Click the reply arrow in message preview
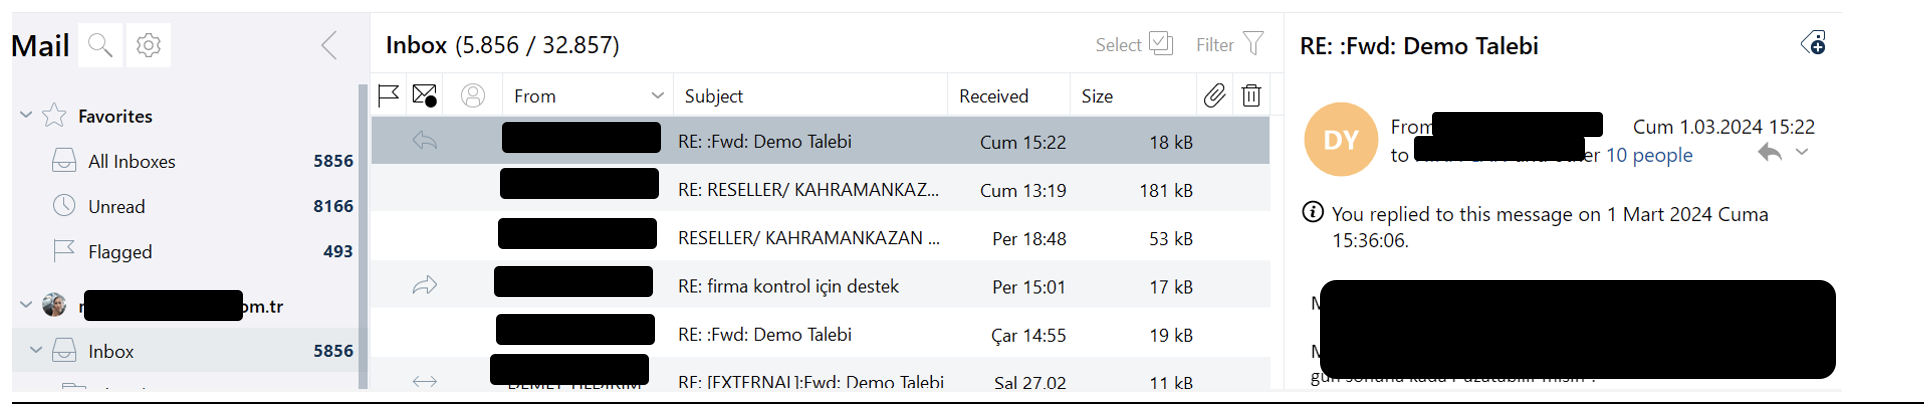 (1769, 153)
